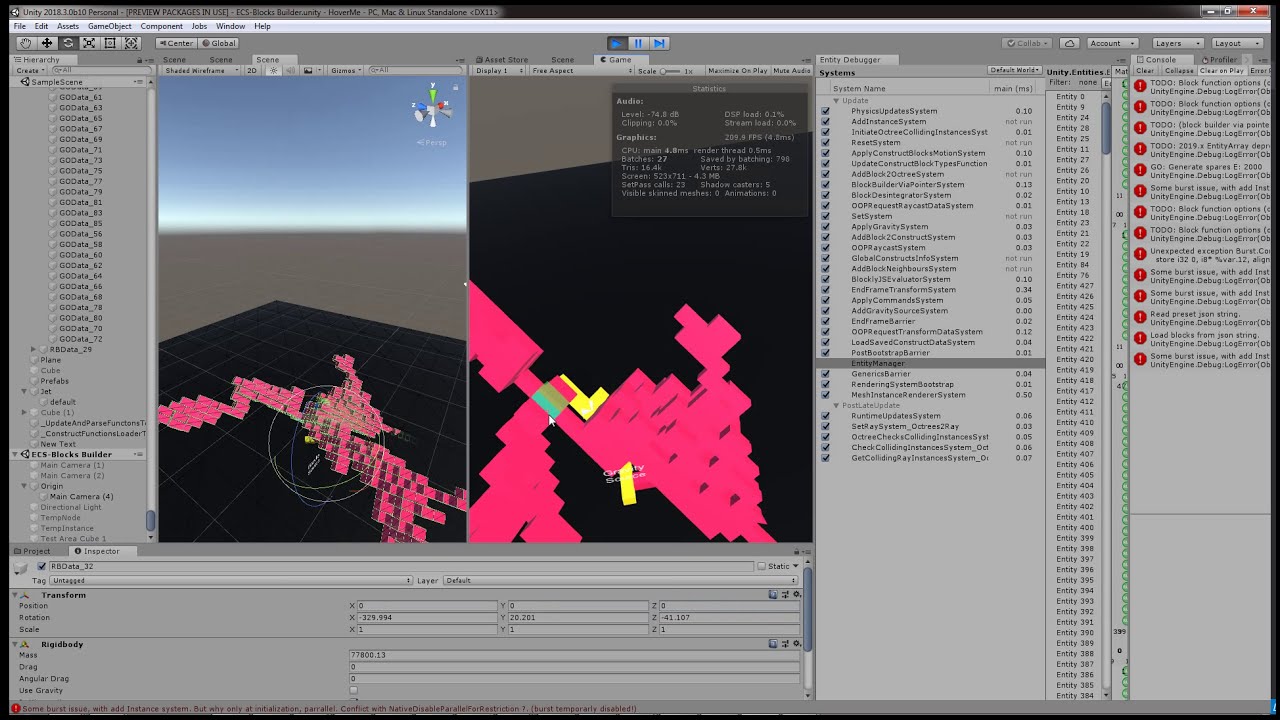The height and width of the screenshot is (720, 1280).
Task: Uncheck the RuntimeUpdatesSystem checkbox
Action: tap(825, 416)
